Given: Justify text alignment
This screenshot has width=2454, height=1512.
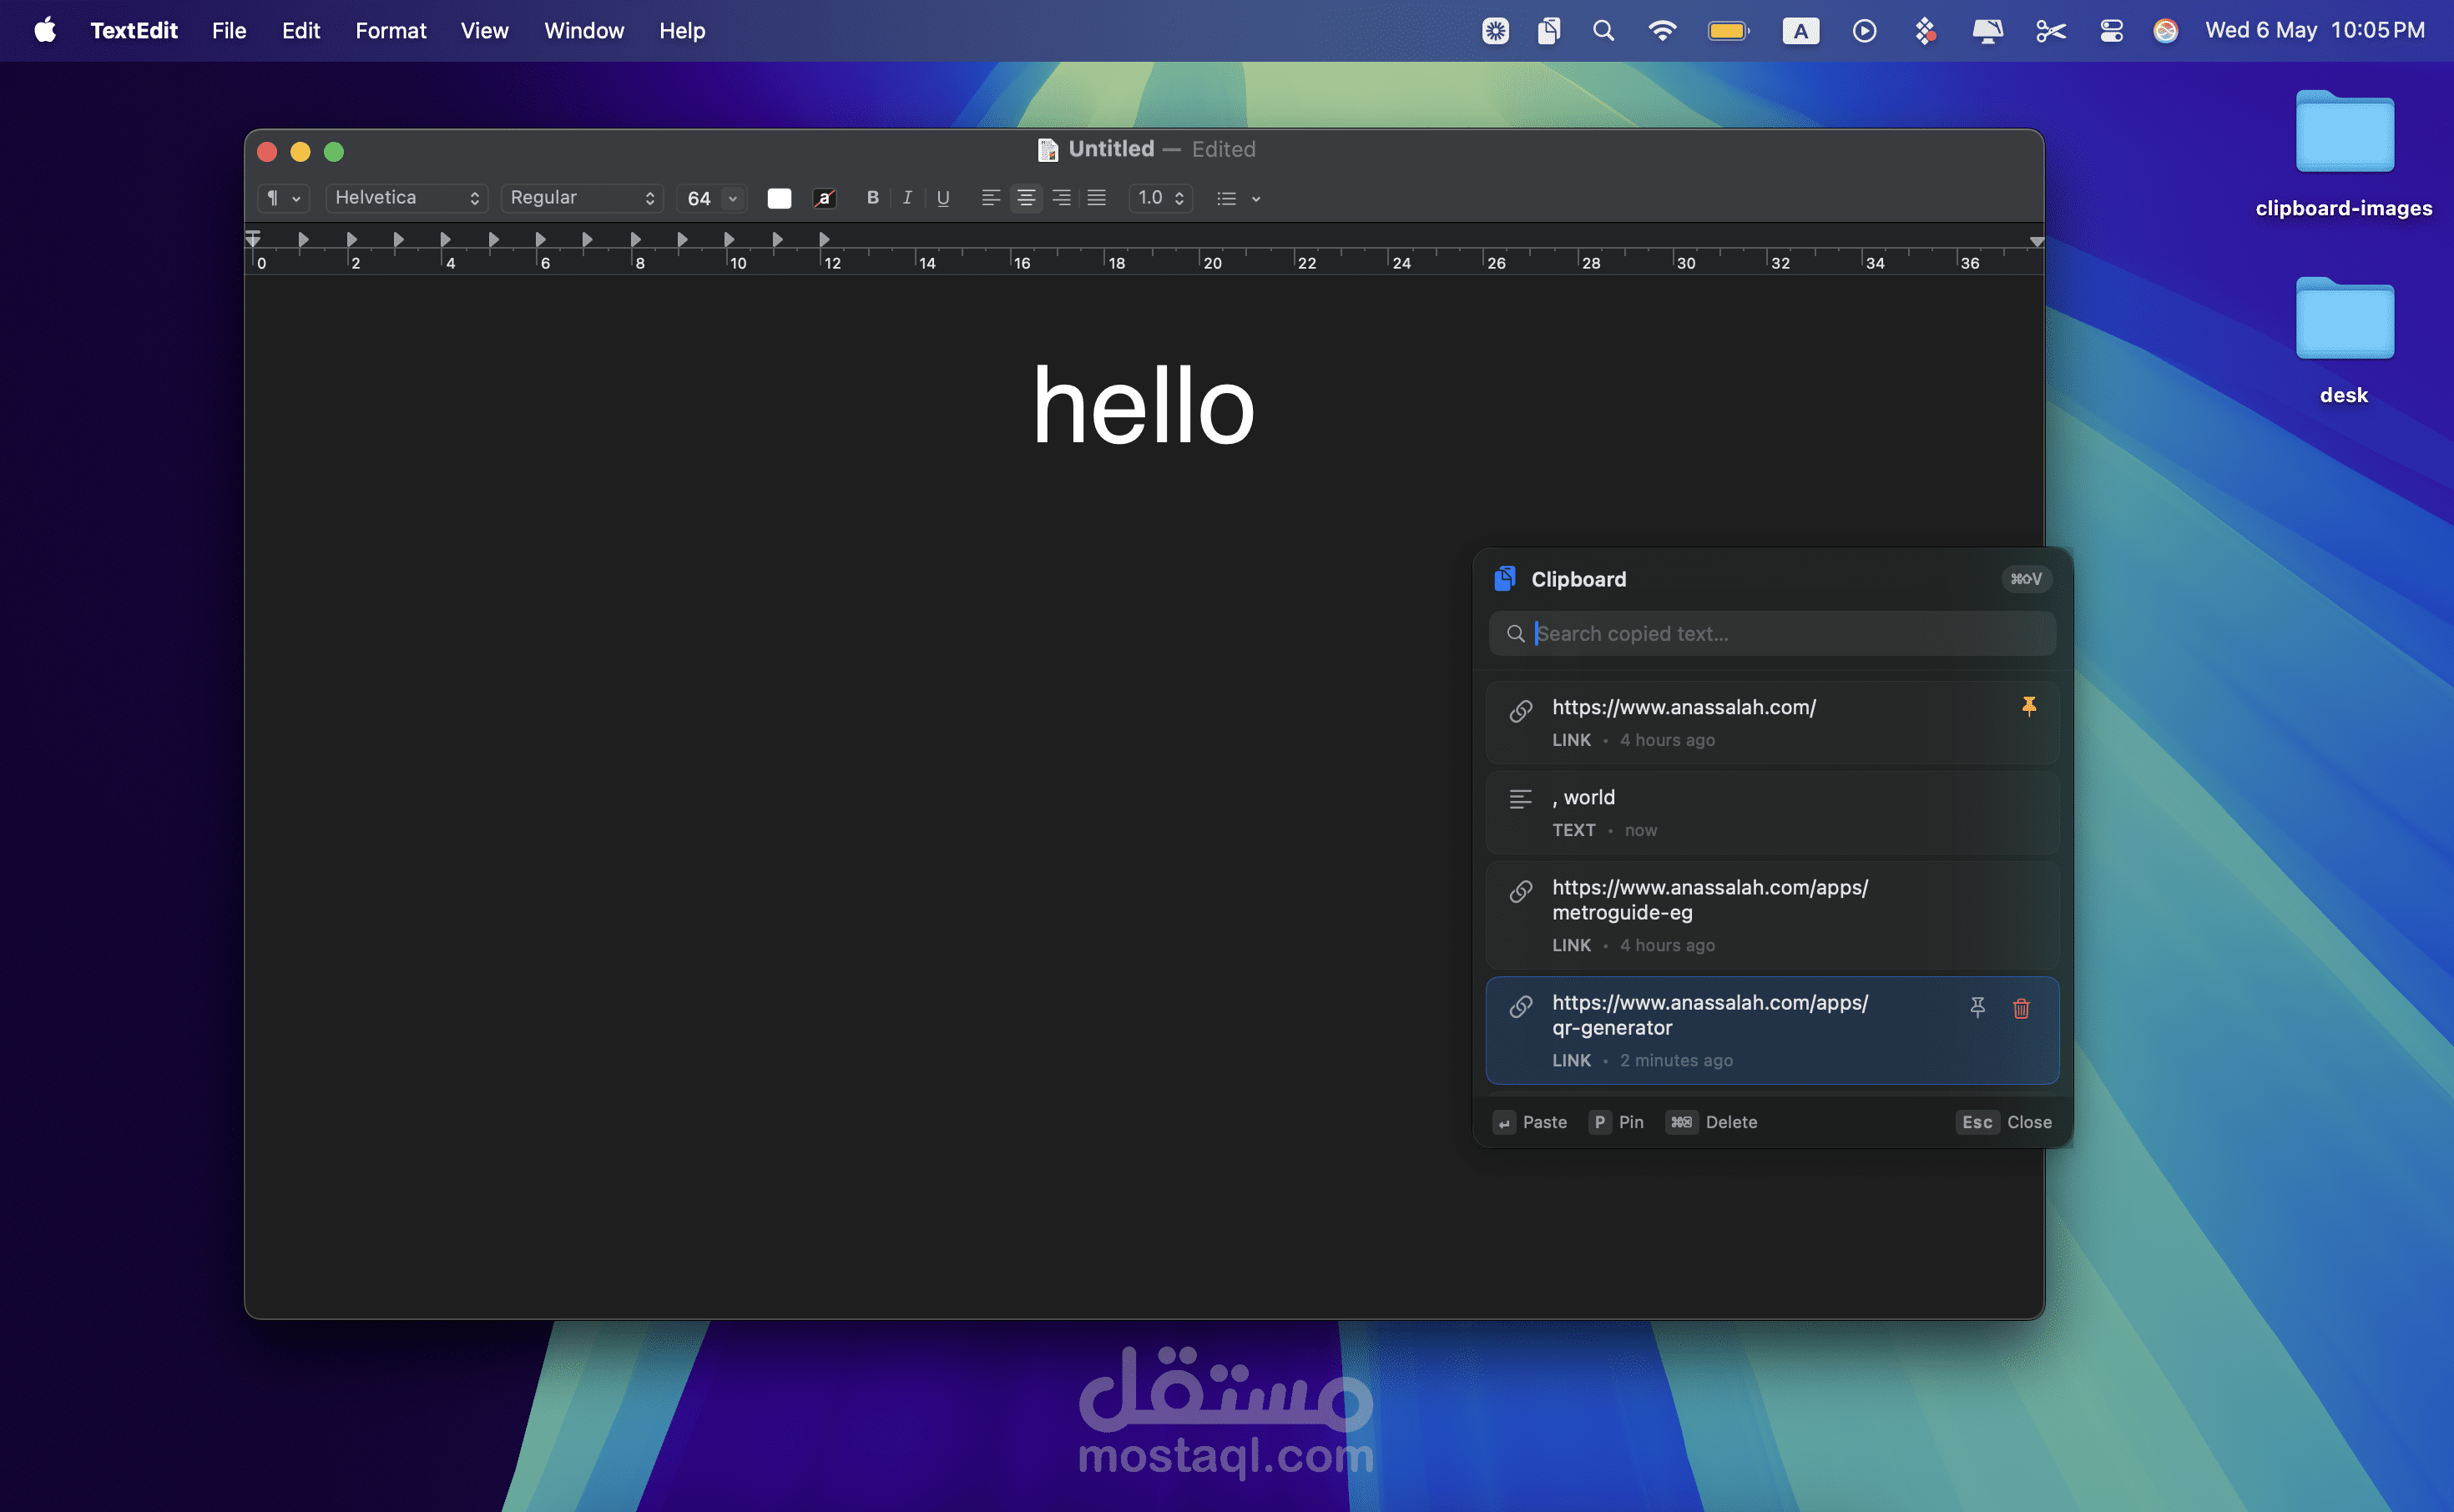Looking at the screenshot, I should click(1097, 198).
